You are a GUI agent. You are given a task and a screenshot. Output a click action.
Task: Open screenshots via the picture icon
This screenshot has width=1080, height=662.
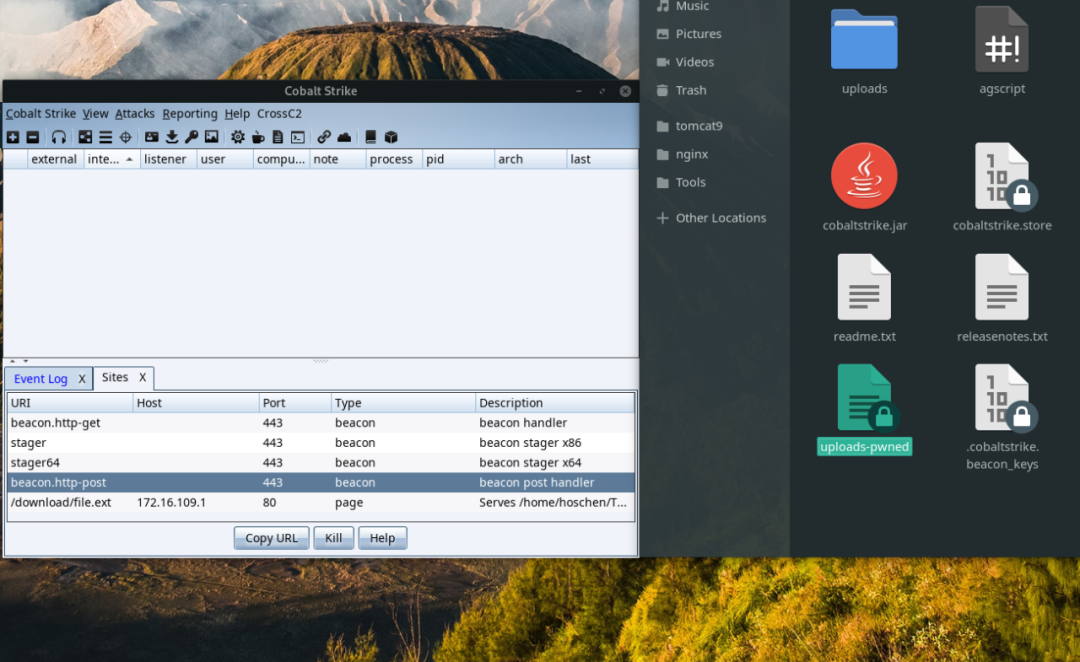[211, 137]
